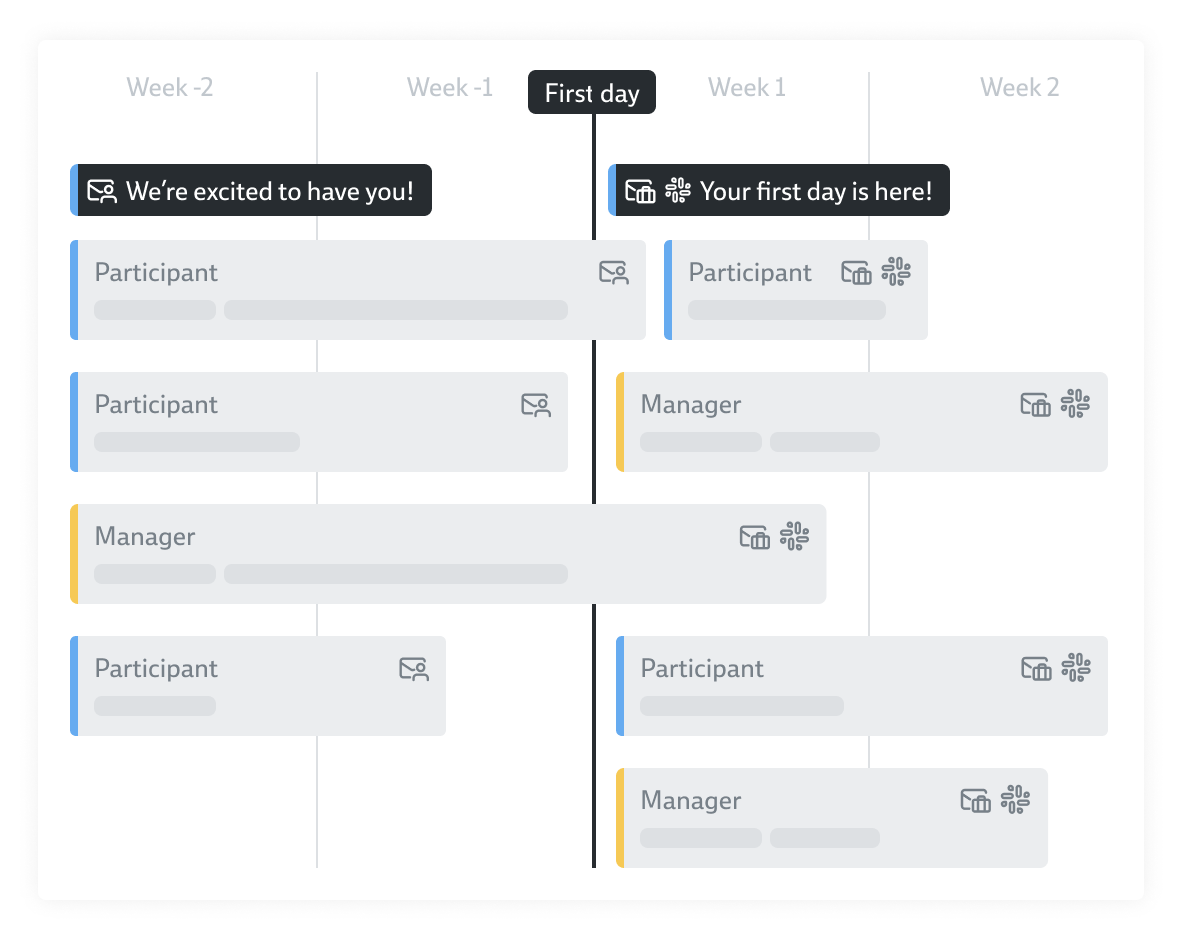Click the First day timeline marker
Screen dimensions: 1184x940
pyautogui.click(x=592, y=93)
